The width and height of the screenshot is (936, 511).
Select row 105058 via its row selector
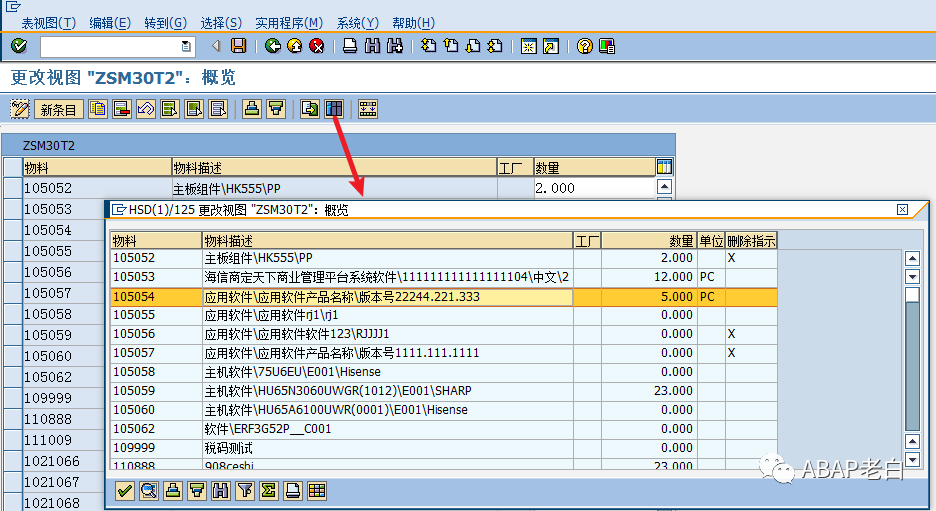[x=13, y=313]
